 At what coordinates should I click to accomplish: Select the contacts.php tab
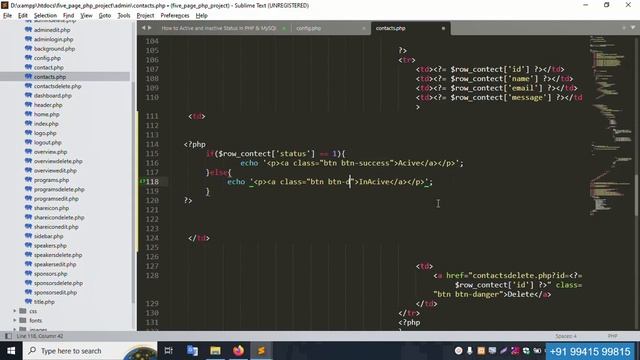(x=391, y=28)
